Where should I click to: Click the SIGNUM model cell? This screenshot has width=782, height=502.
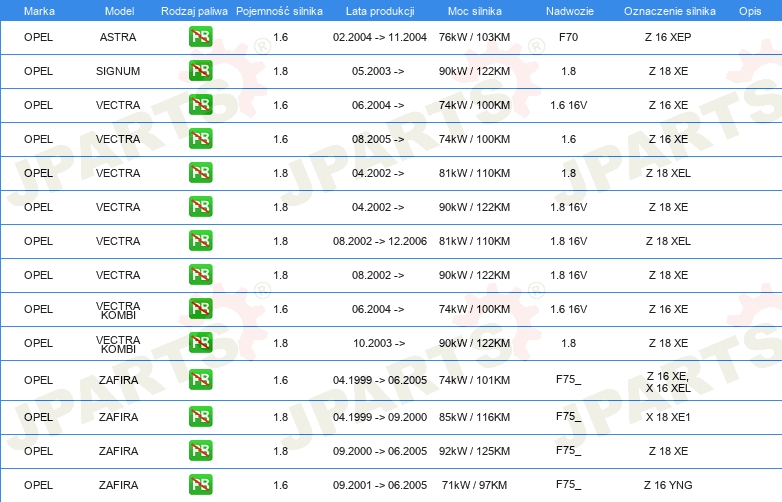coord(118,71)
